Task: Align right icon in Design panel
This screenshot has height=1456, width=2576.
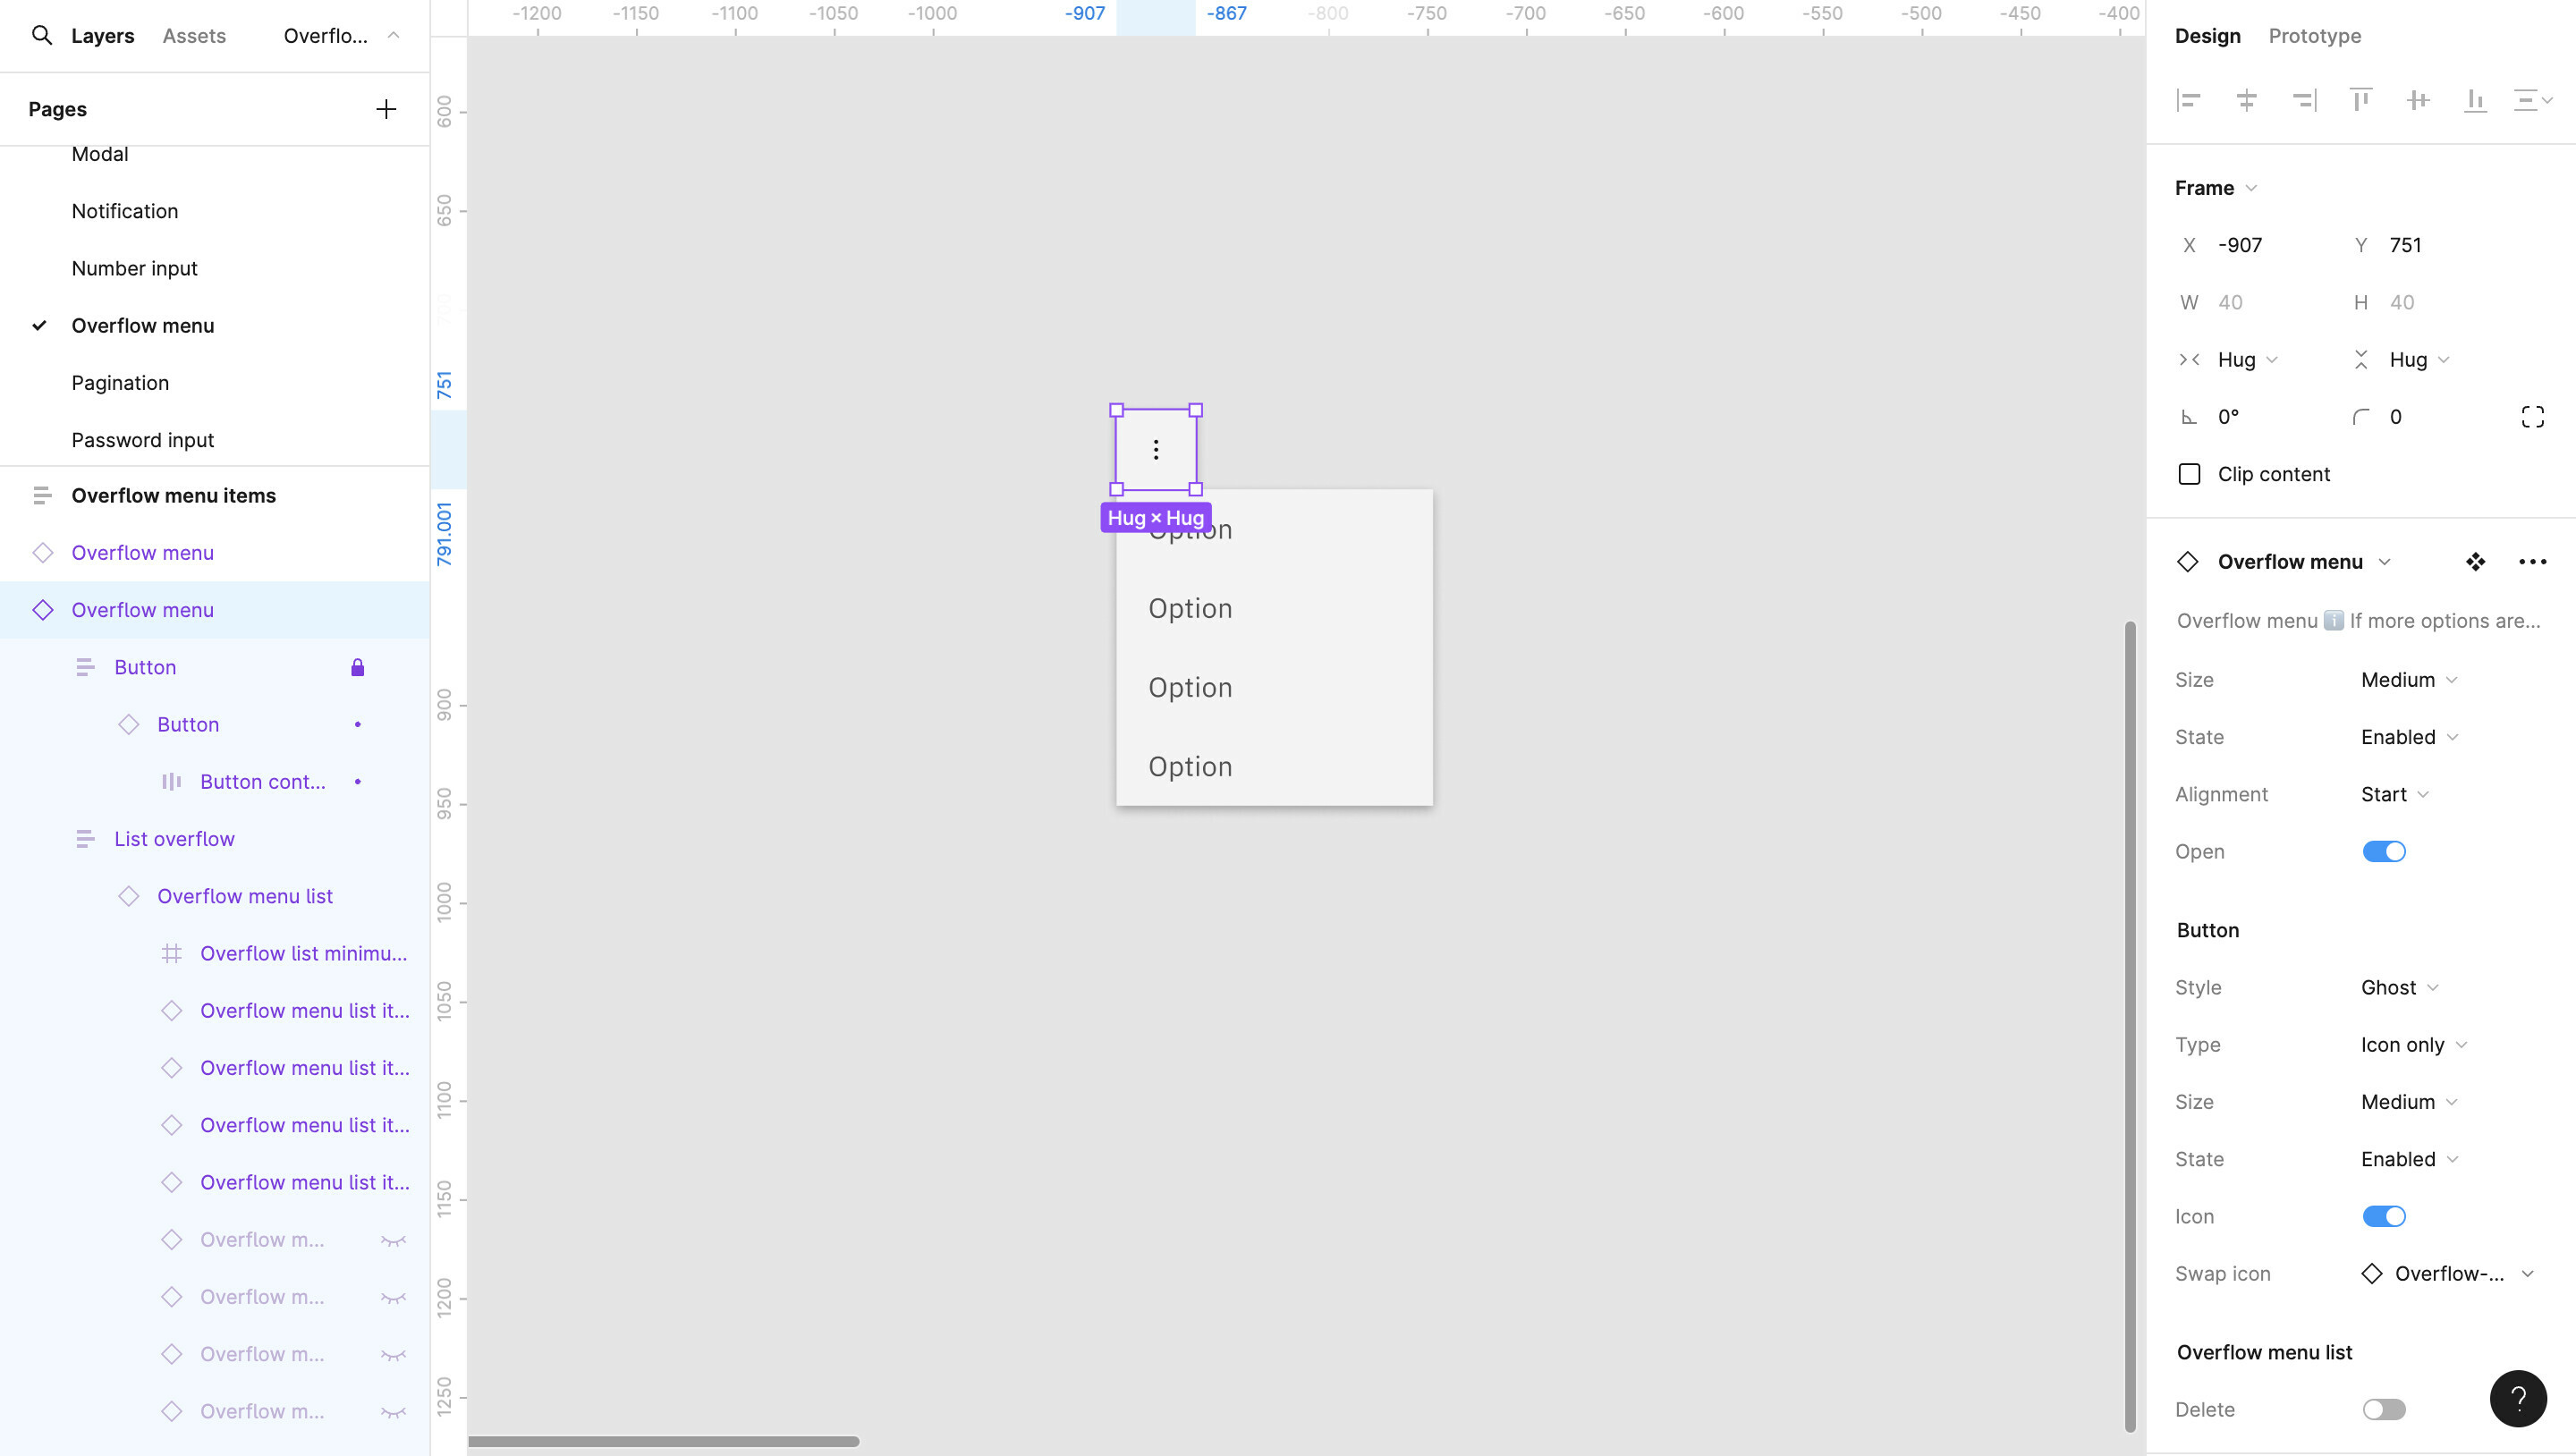Action: tap(2304, 100)
